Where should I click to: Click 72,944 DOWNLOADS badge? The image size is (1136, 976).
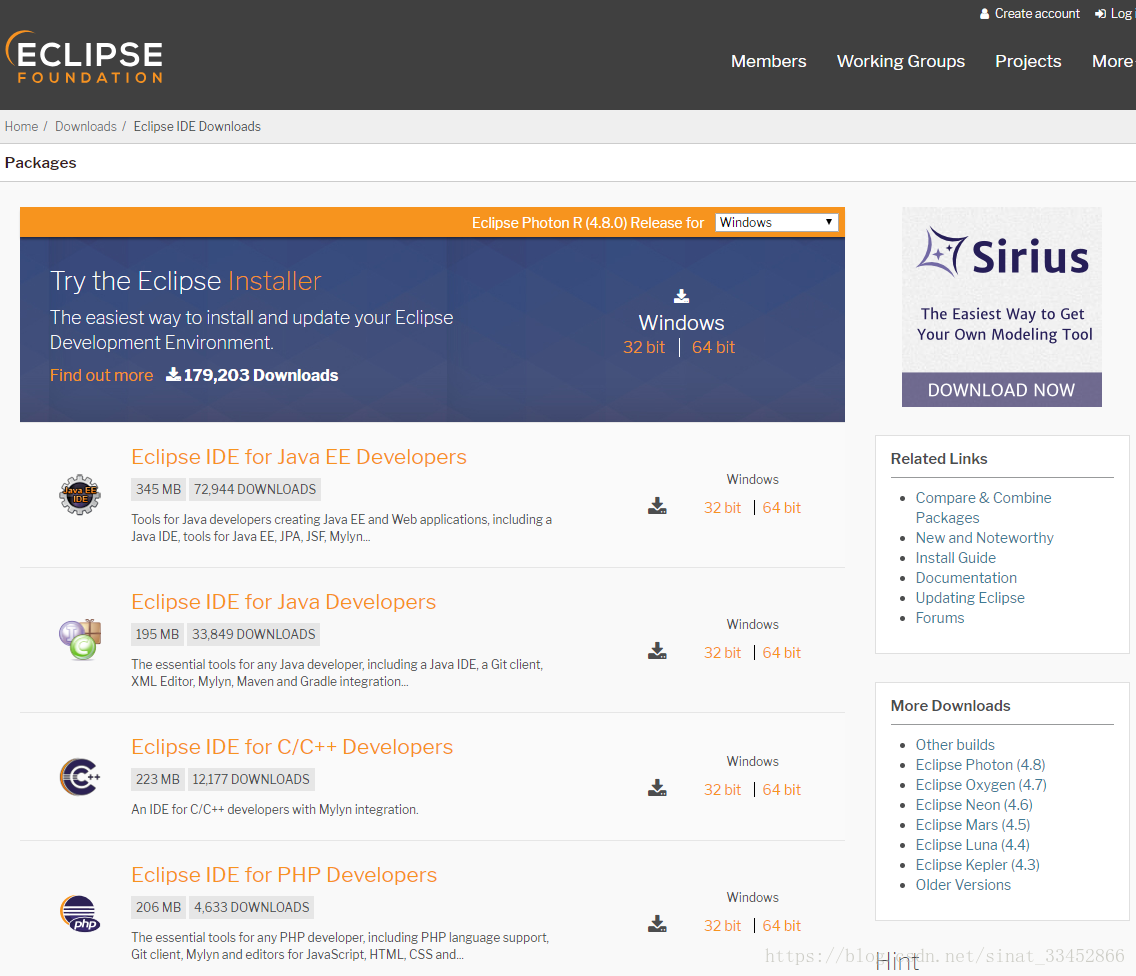(x=254, y=489)
